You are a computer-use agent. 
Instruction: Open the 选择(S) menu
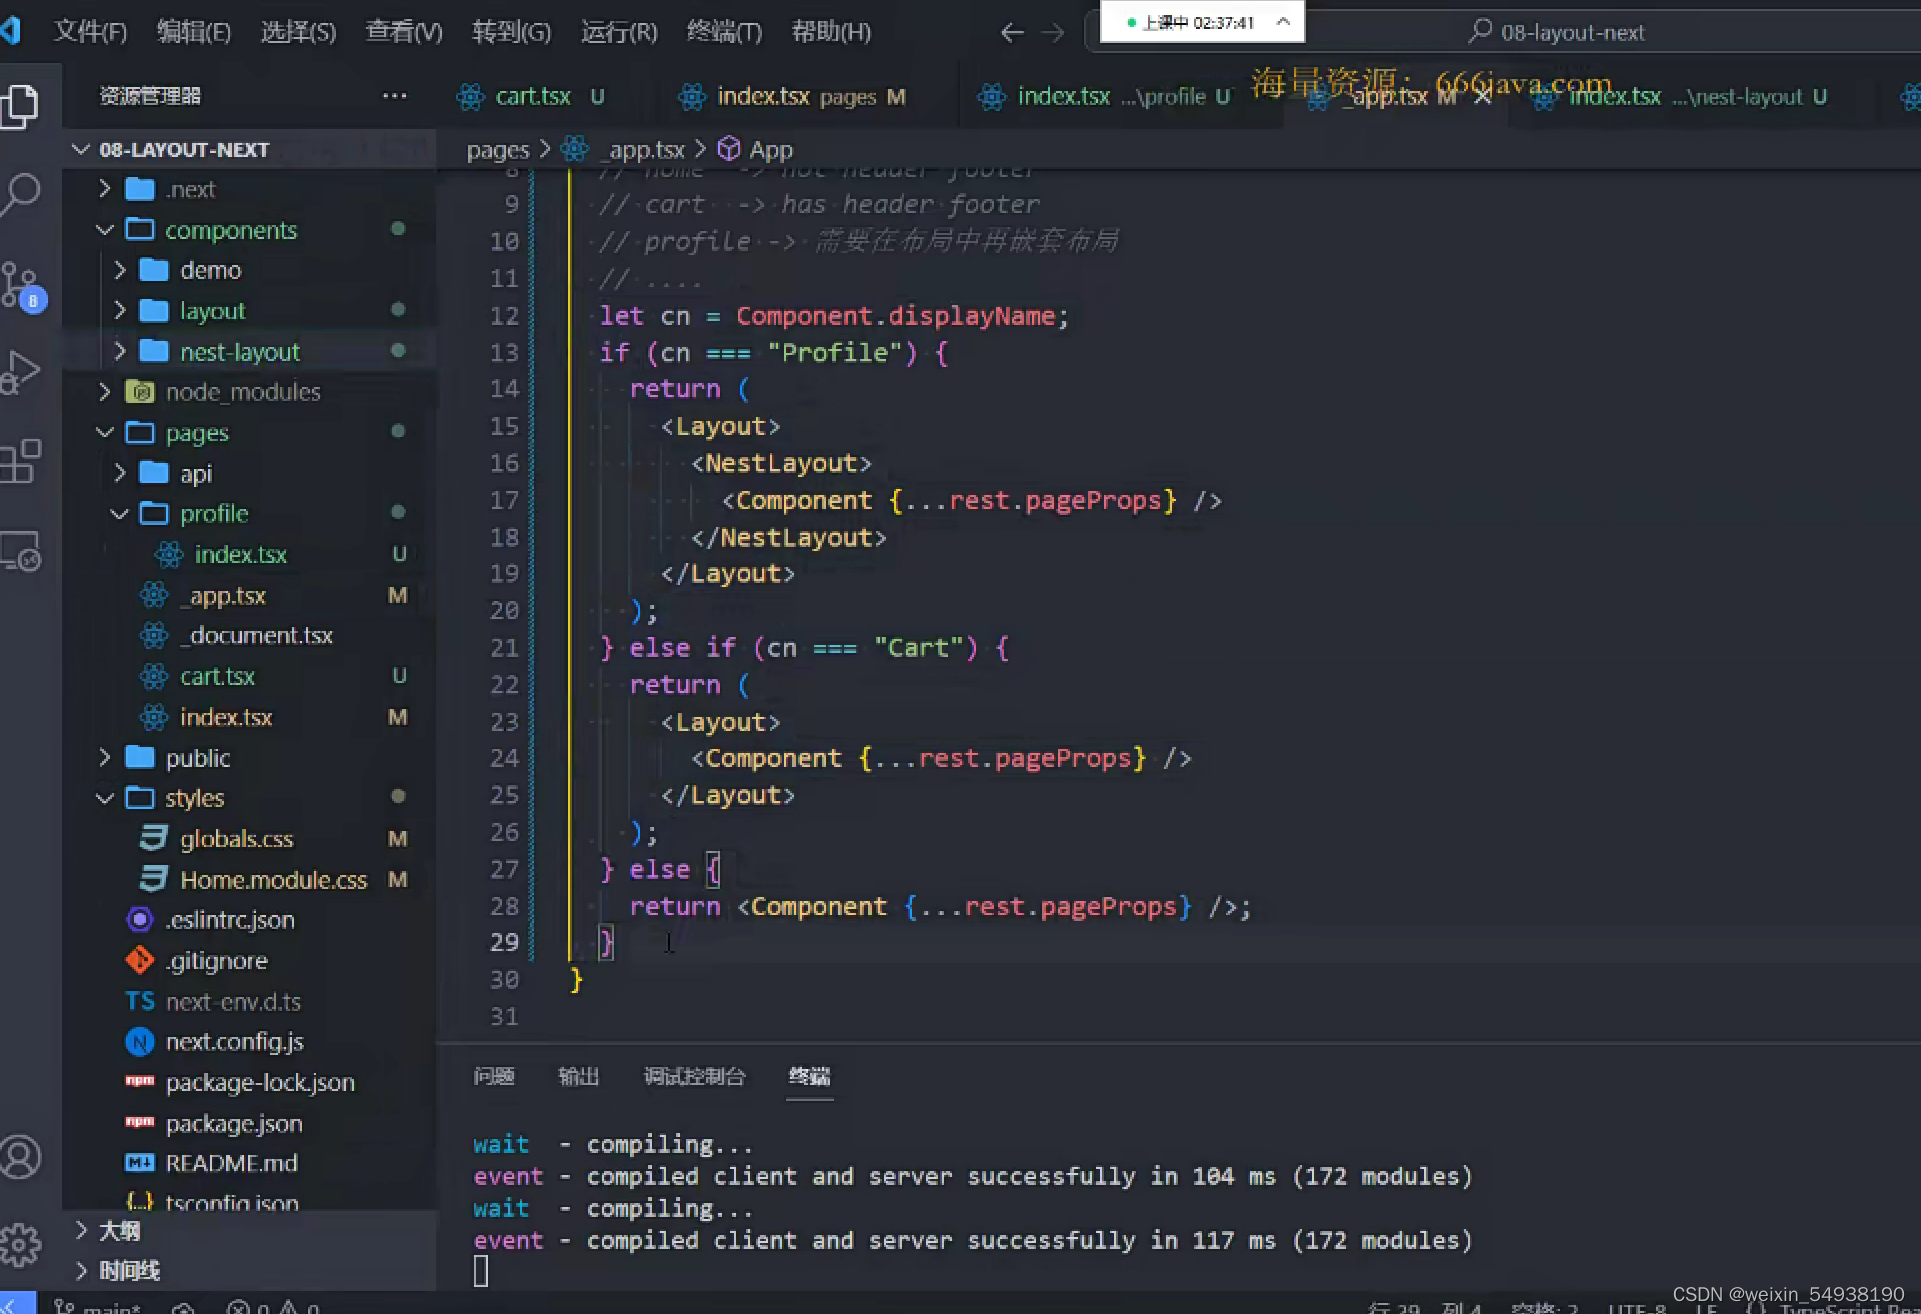click(x=298, y=32)
